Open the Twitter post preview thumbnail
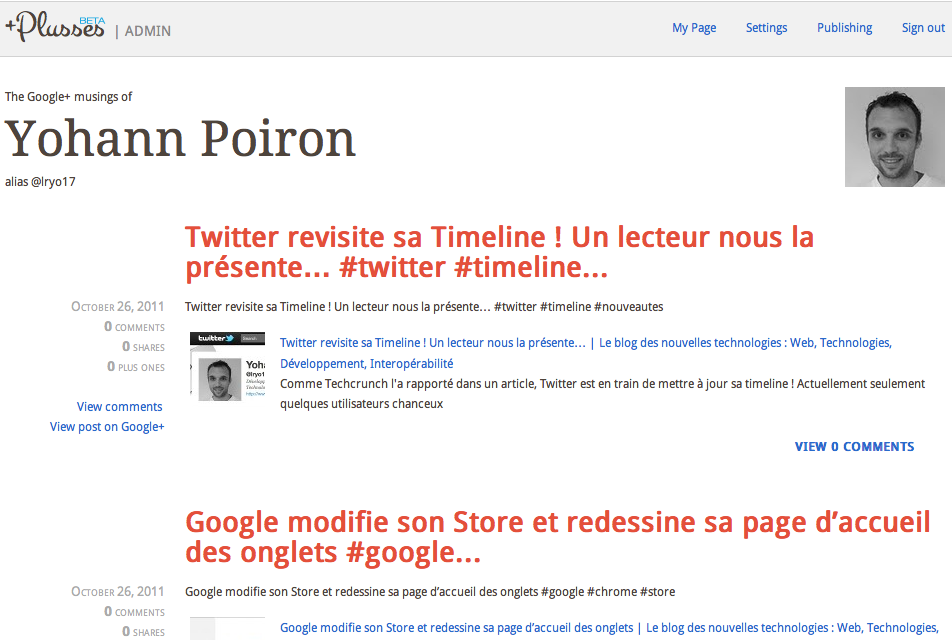 pos(227,367)
